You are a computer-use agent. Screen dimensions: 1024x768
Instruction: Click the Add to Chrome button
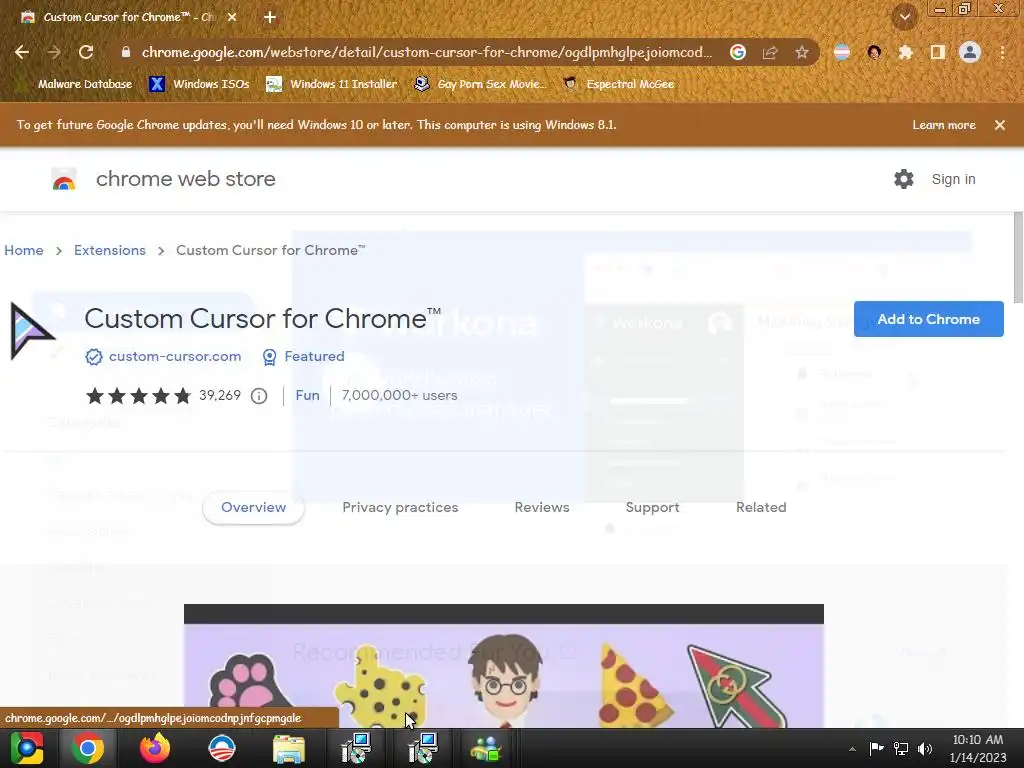click(x=929, y=319)
